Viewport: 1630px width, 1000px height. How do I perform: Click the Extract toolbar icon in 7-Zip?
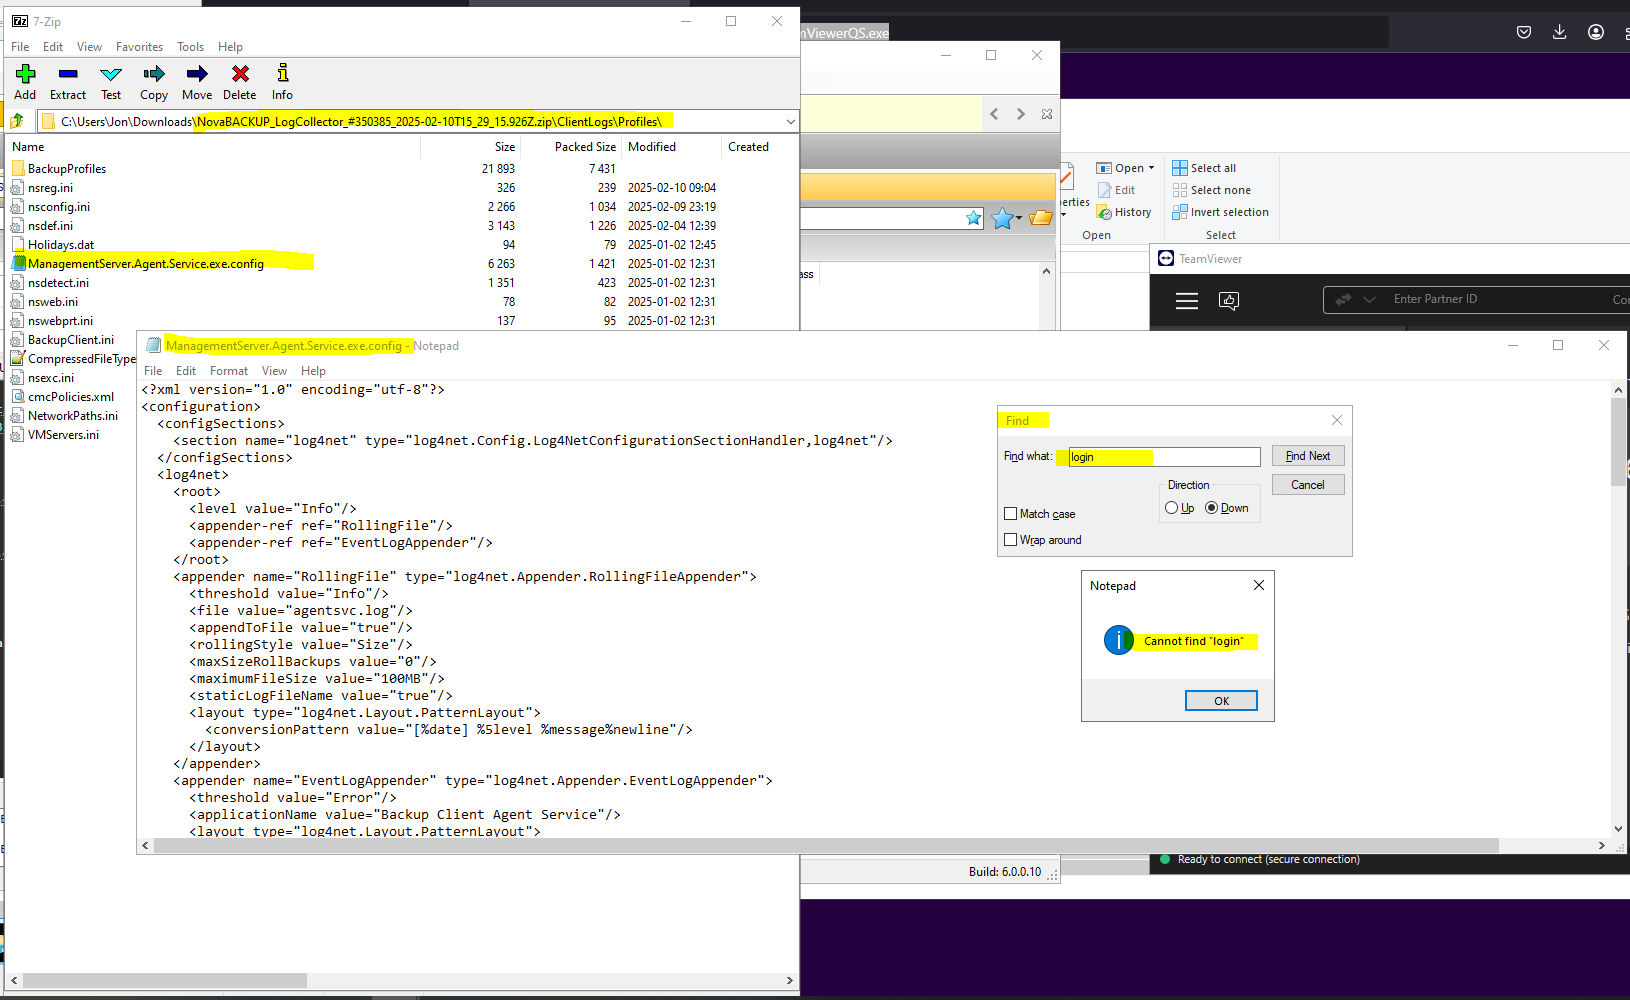(x=68, y=81)
